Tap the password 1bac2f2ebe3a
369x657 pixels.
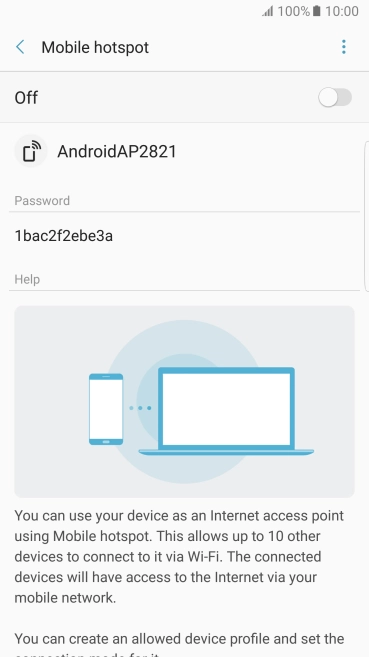[x=64, y=236]
